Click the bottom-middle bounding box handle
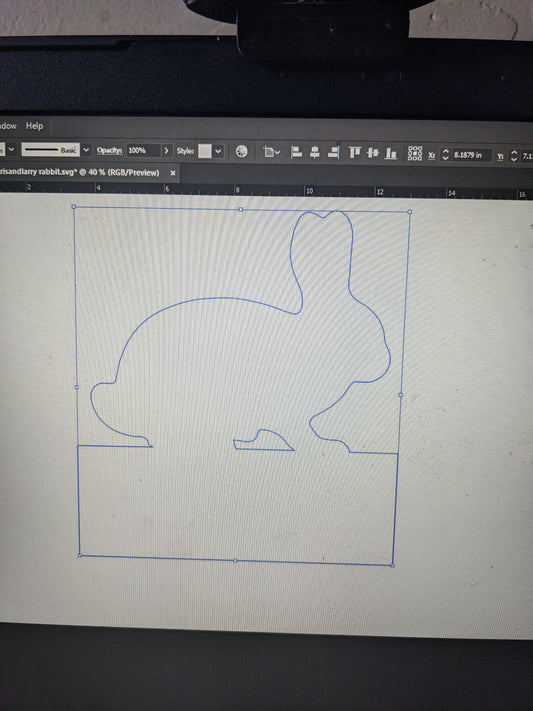This screenshot has width=533, height=711. (x=235, y=560)
